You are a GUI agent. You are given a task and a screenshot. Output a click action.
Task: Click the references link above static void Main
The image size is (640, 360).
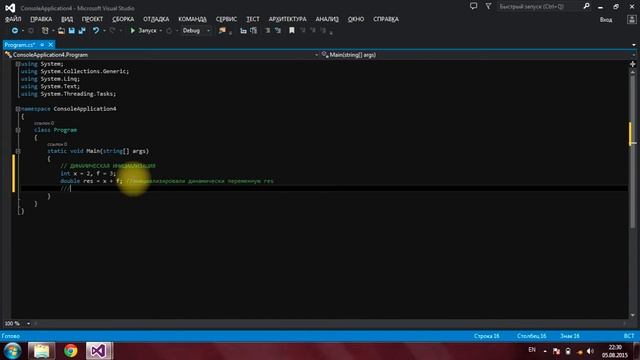57,144
